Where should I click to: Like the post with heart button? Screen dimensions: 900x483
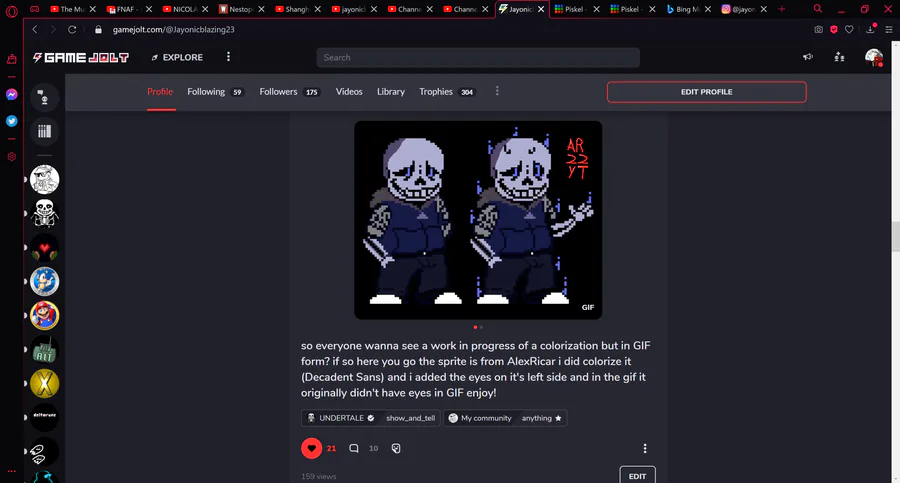[x=311, y=449]
